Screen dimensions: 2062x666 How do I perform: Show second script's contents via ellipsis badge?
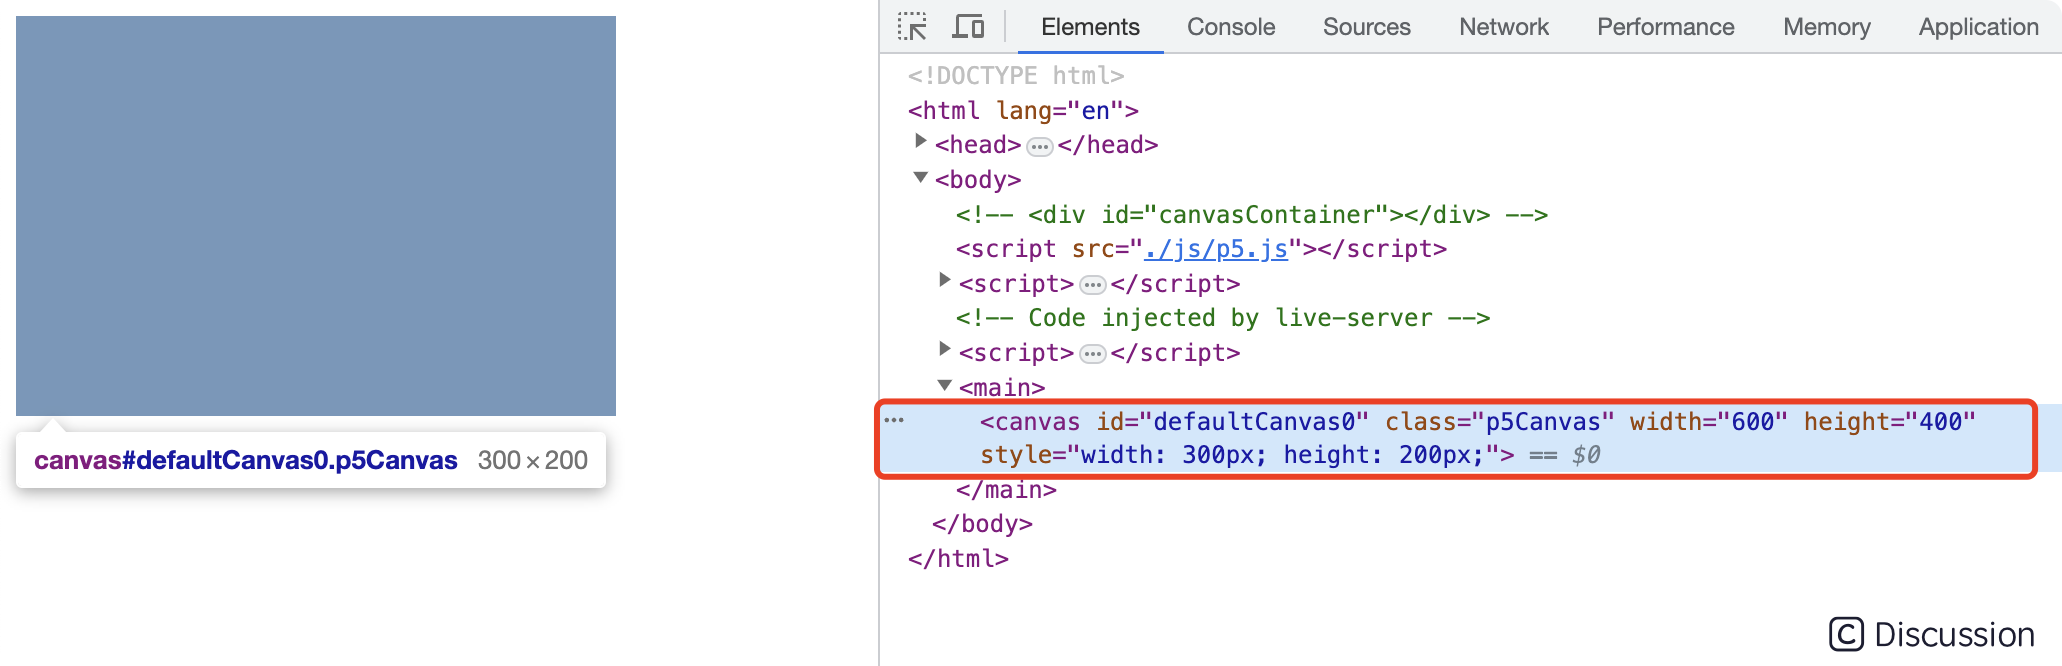[1093, 355]
